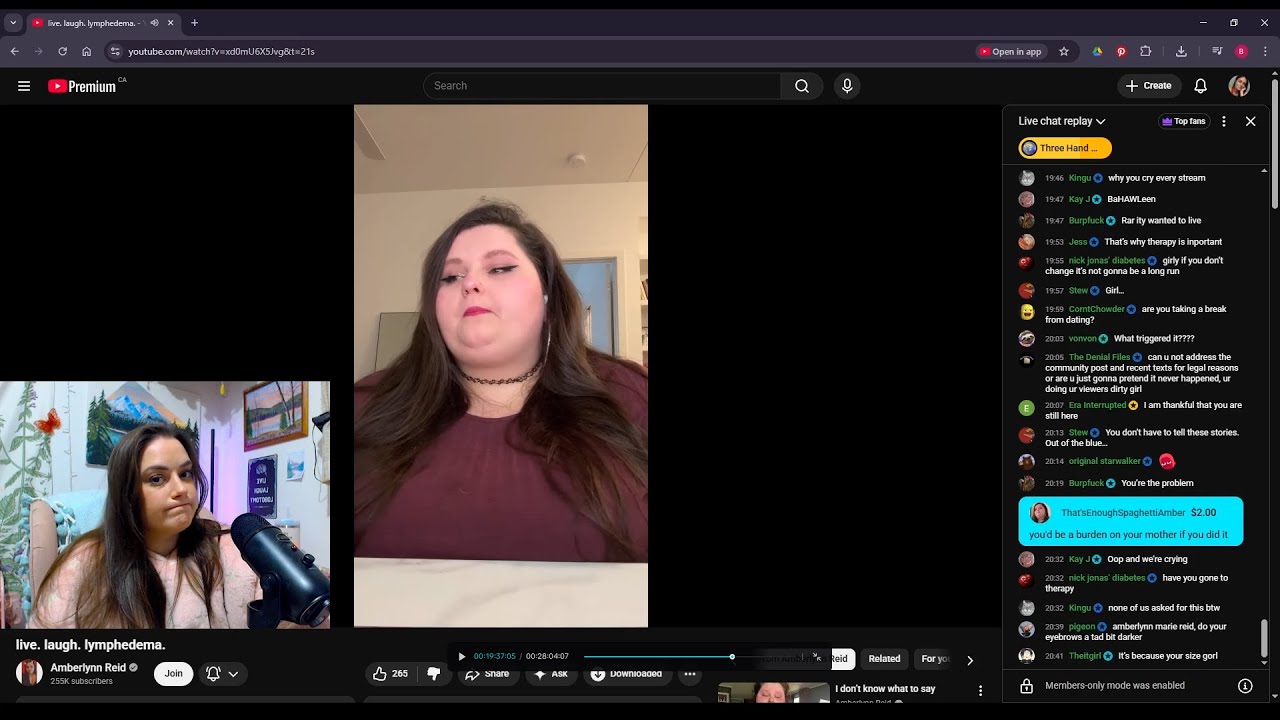The height and width of the screenshot is (720, 1280).
Task: Click the Ask button
Action: tap(550, 674)
